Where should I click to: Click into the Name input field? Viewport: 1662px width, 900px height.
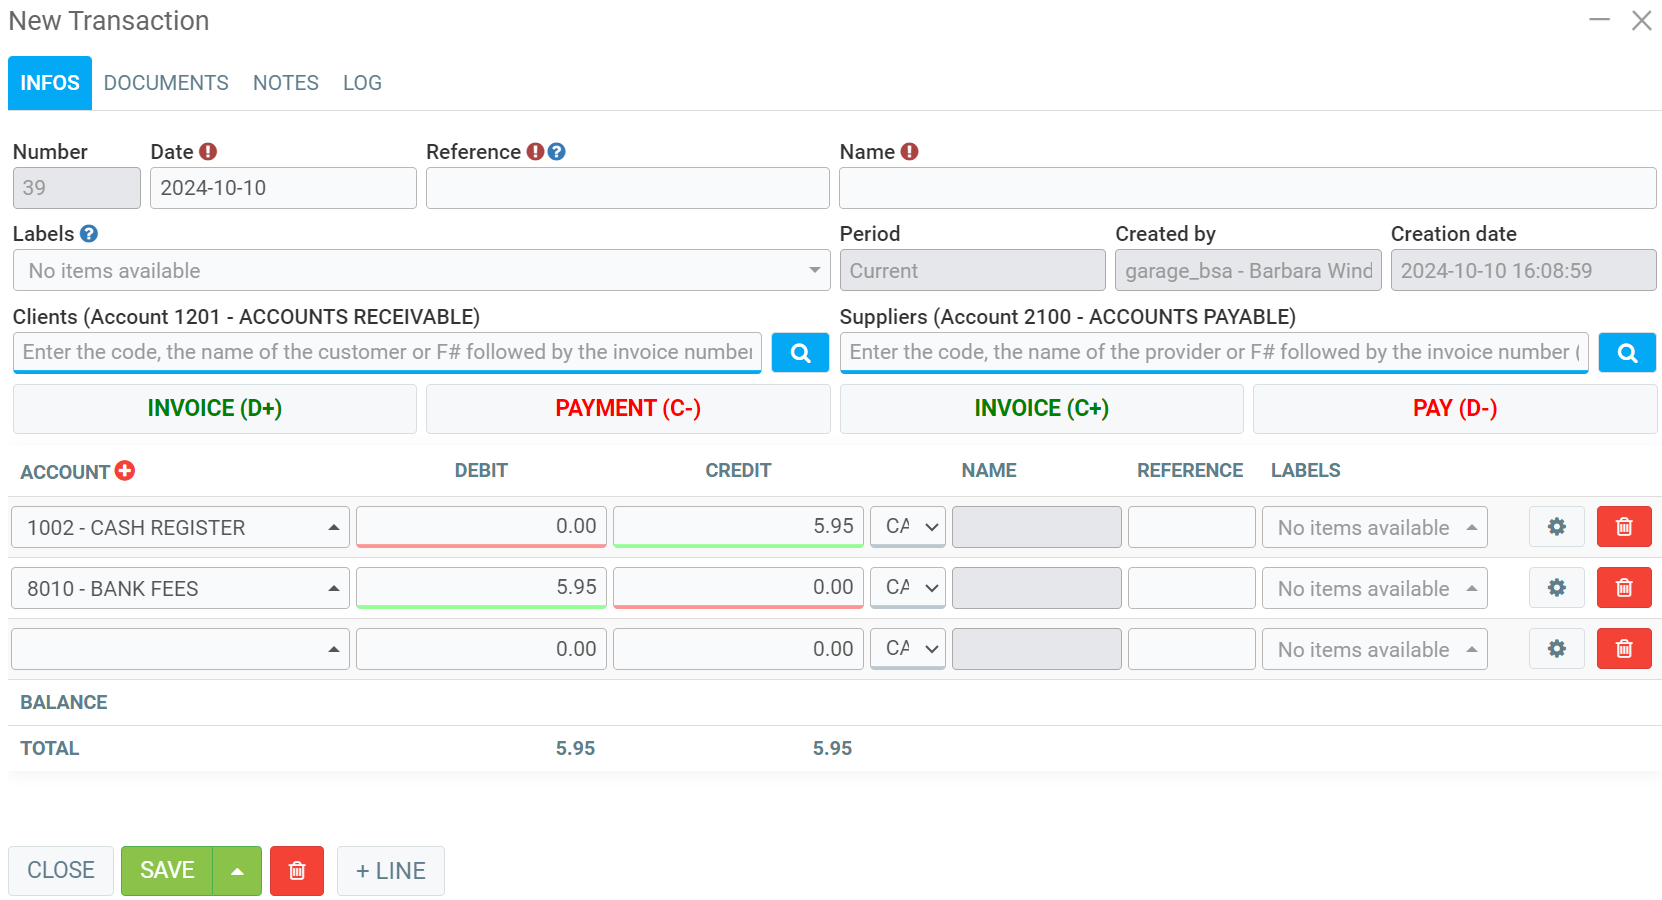[1247, 189]
